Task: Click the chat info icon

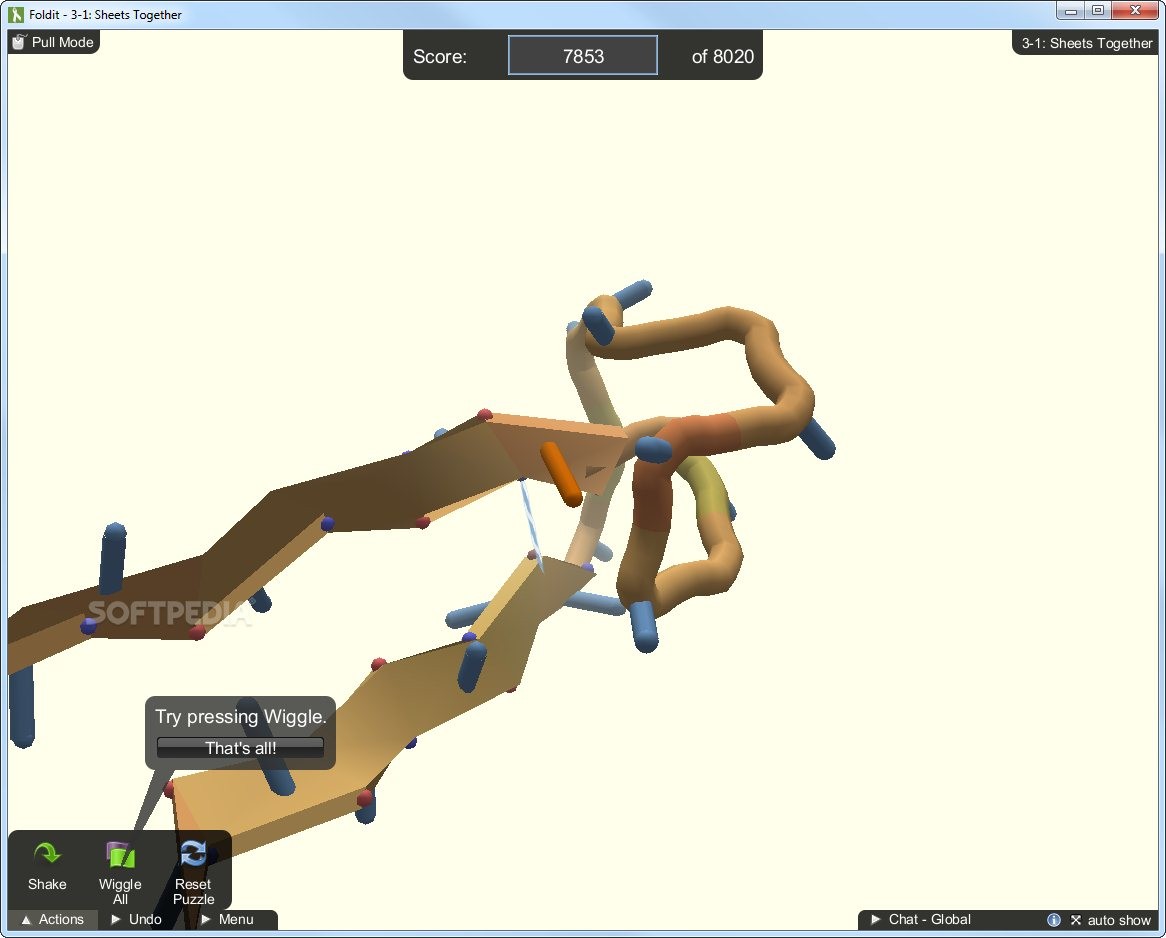Action: 1054,920
